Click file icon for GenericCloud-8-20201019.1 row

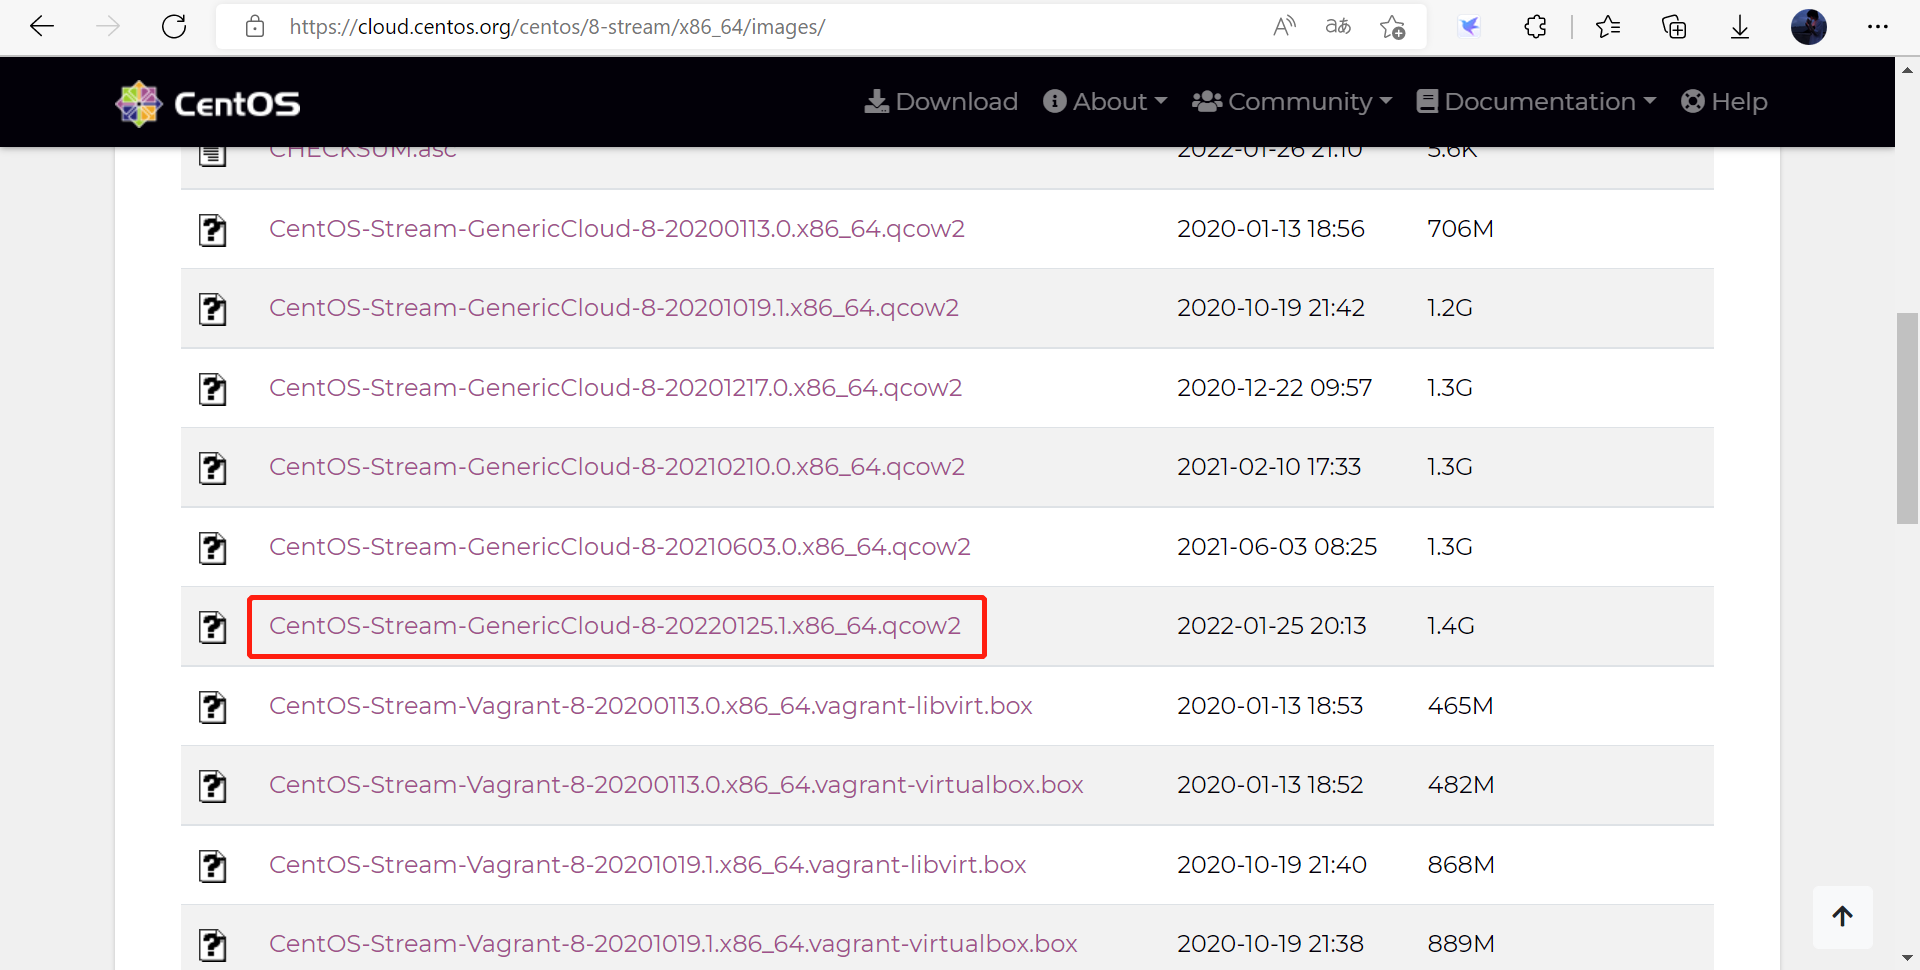point(212,309)
